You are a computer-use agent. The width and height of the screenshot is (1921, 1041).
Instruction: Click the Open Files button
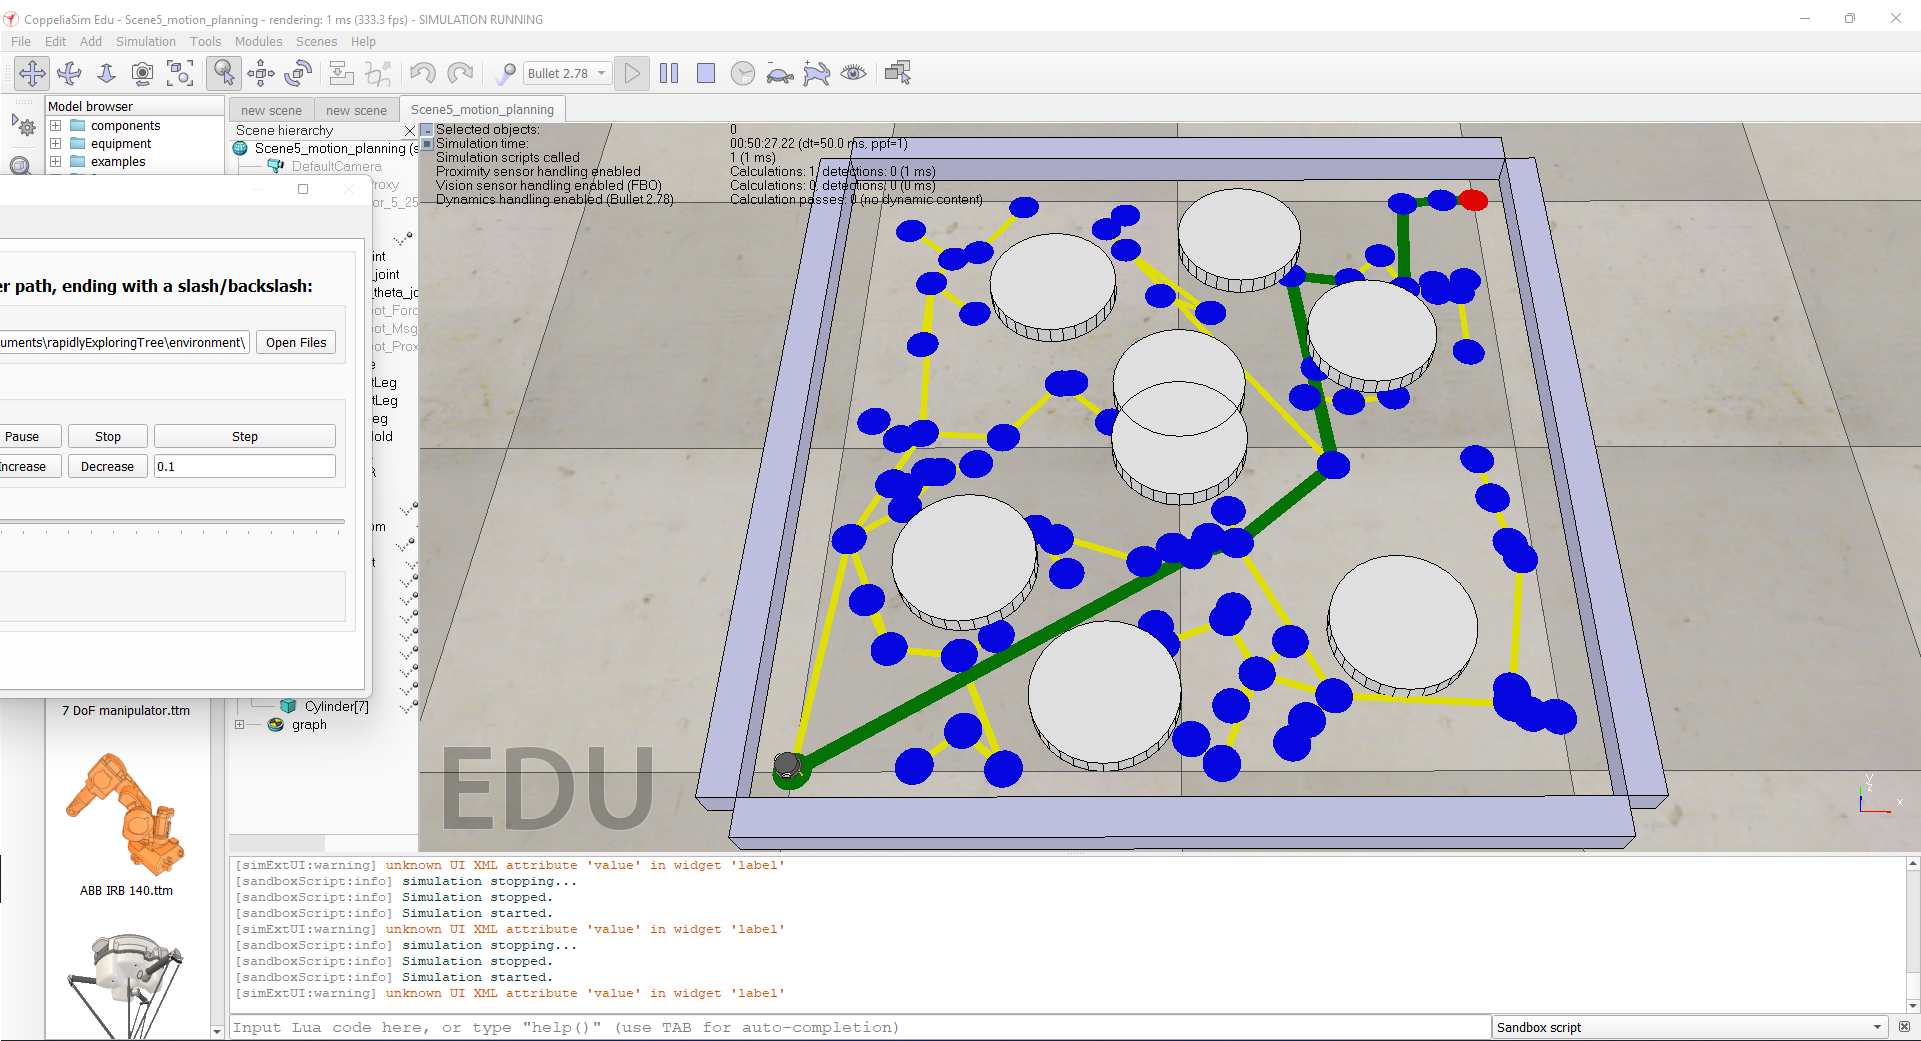296,342
